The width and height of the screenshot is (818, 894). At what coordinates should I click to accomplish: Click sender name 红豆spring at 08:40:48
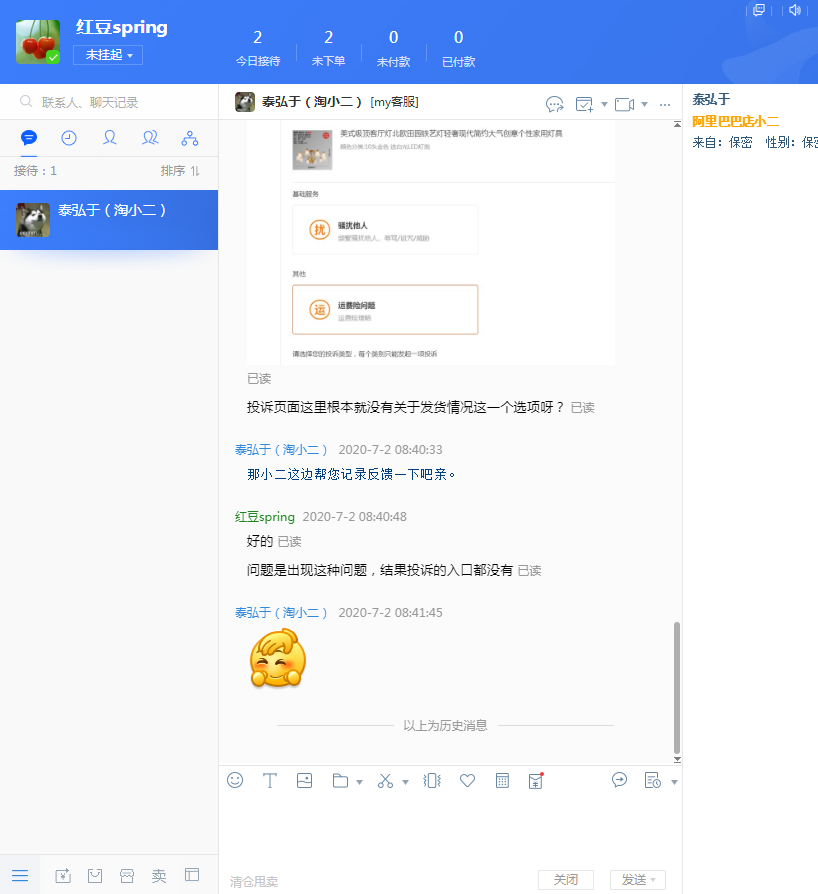tap(264, 517)
